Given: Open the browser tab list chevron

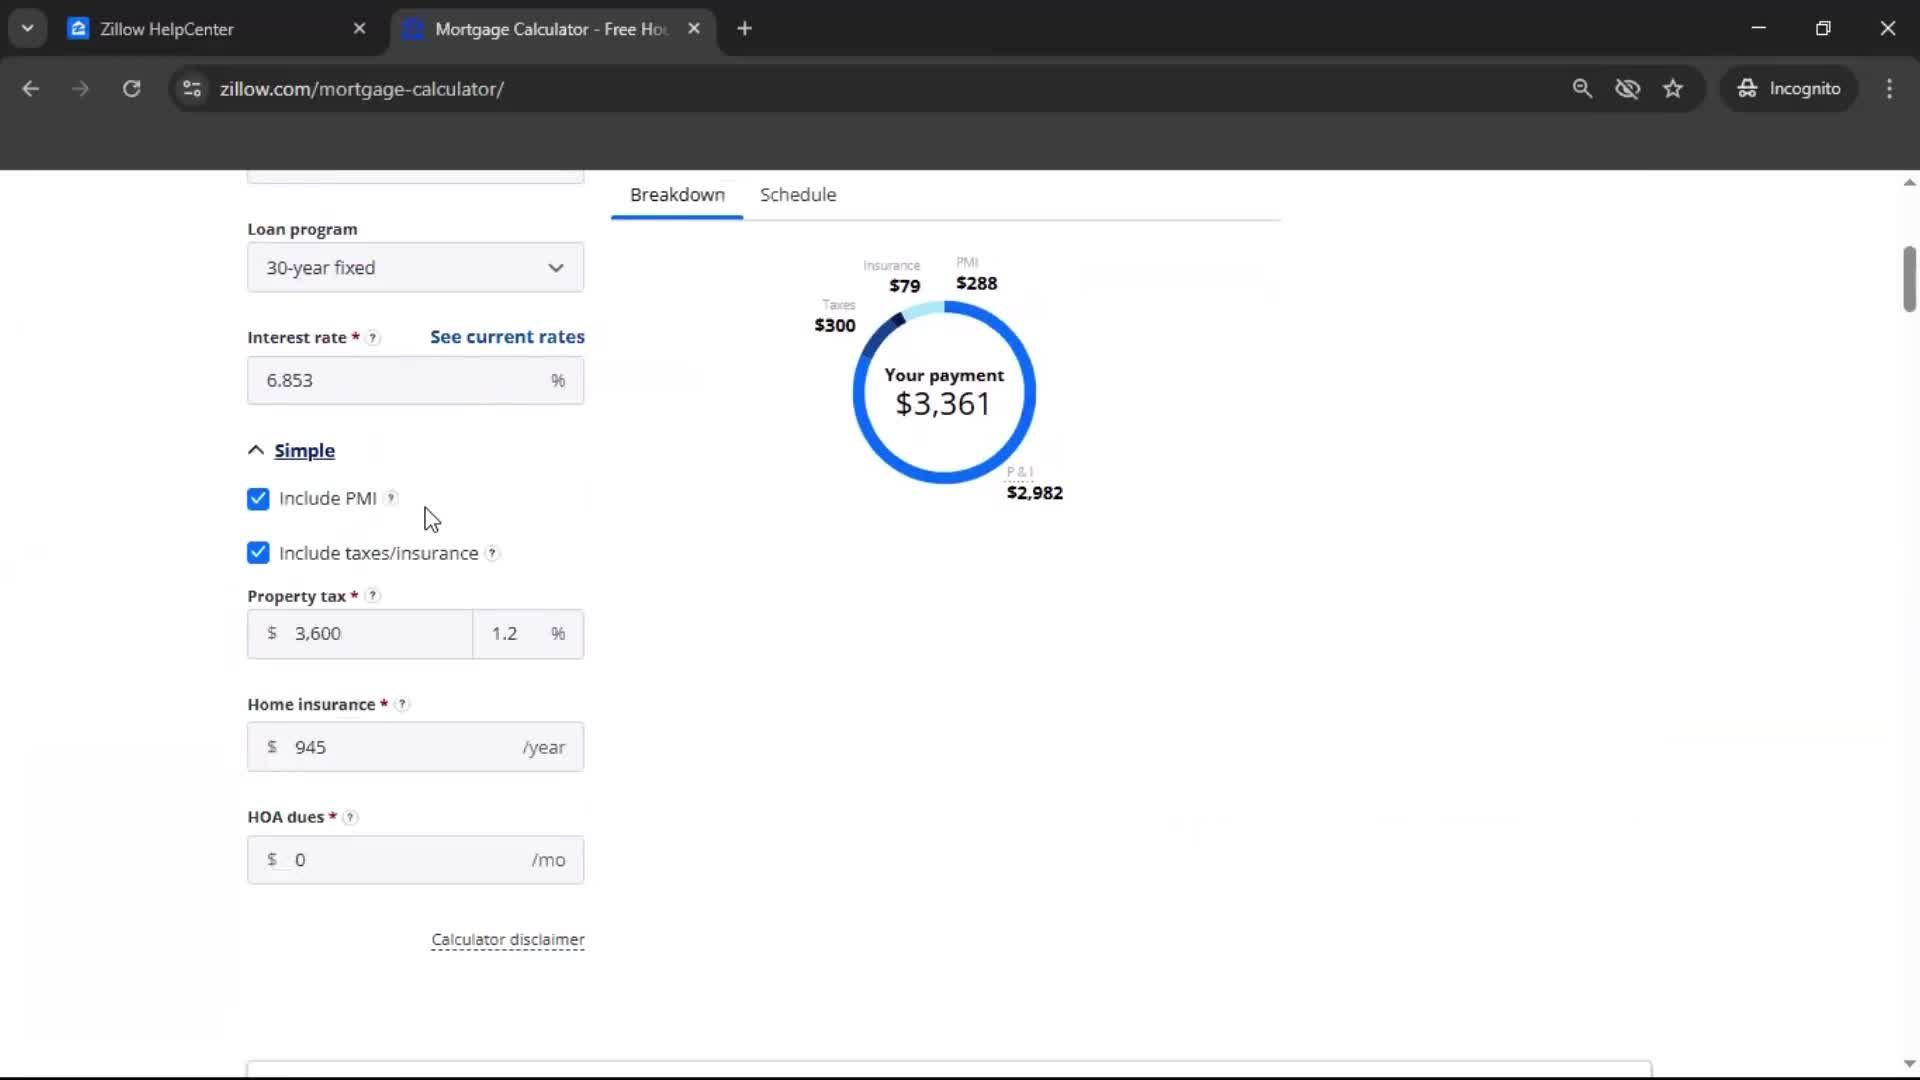Looking at the screenshot, I should (28, 27).
